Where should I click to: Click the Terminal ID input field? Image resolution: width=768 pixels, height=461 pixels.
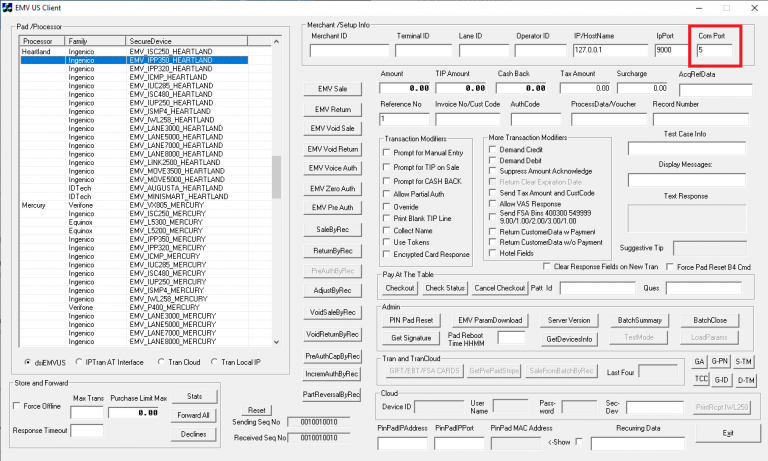pyautogui.click(x=423, y=50)
